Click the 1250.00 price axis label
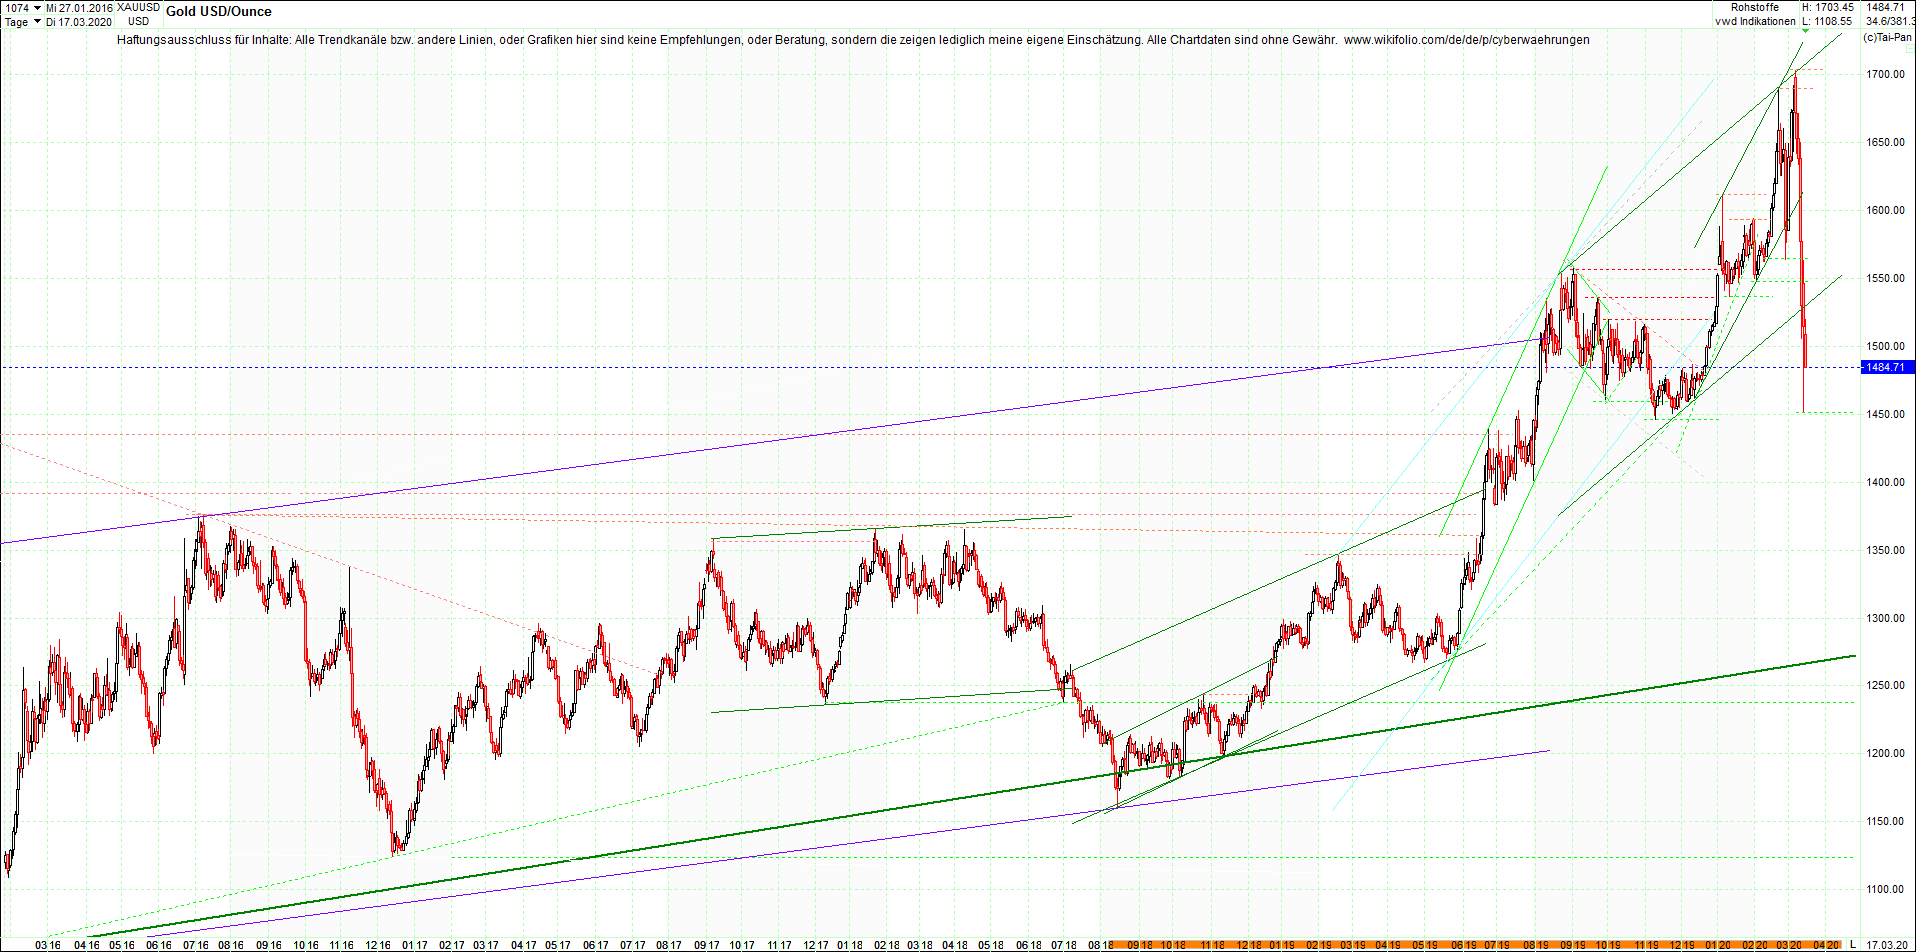 [x=1885, y=685]
